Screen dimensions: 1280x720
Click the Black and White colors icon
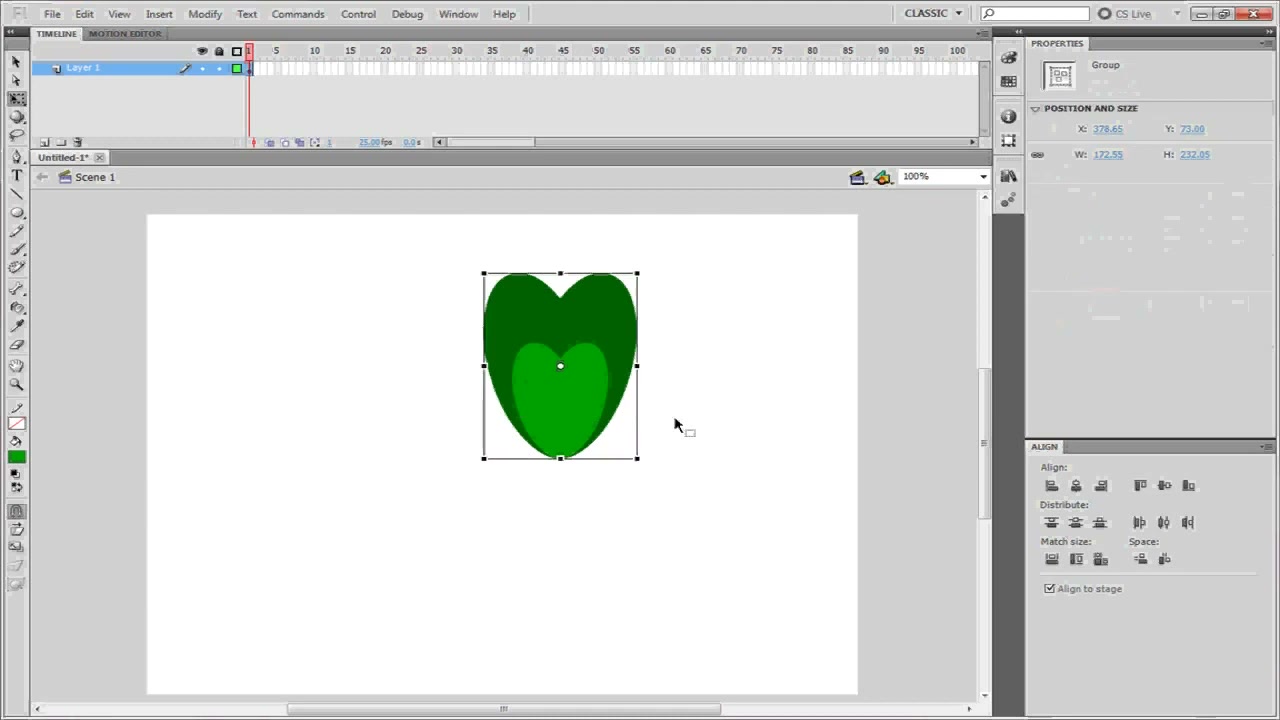tap(15, 473)
